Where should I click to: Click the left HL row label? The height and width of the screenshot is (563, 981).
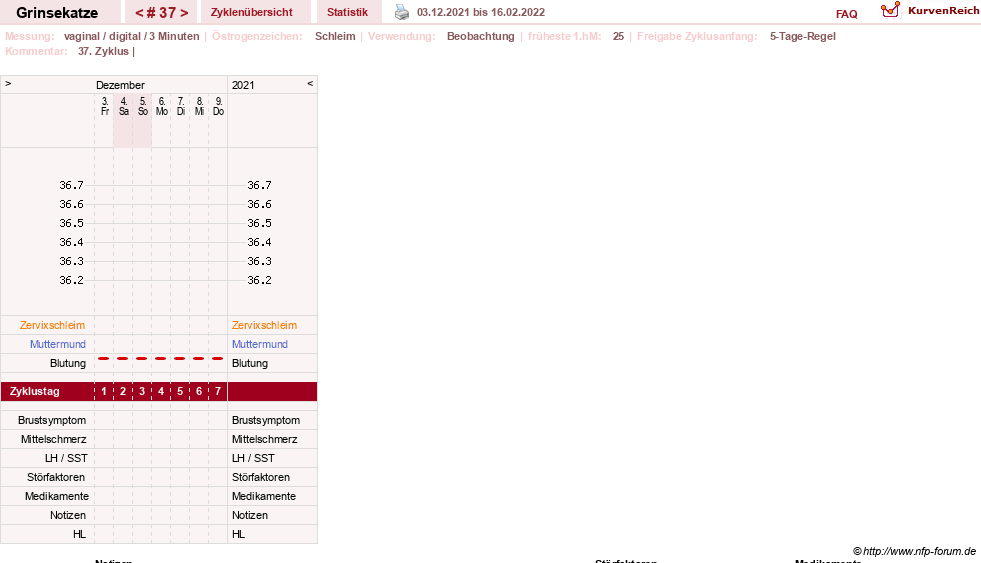(x=79, y=534)
